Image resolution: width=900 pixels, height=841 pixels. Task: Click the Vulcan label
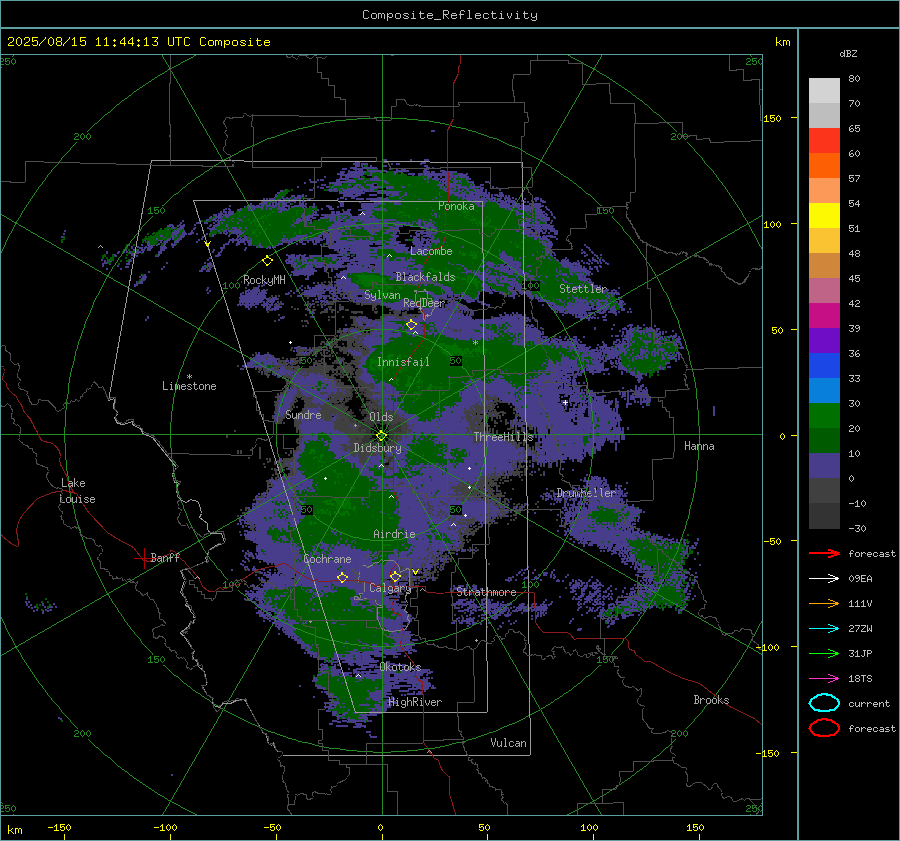pyautogui.click(x=508, y=743)
